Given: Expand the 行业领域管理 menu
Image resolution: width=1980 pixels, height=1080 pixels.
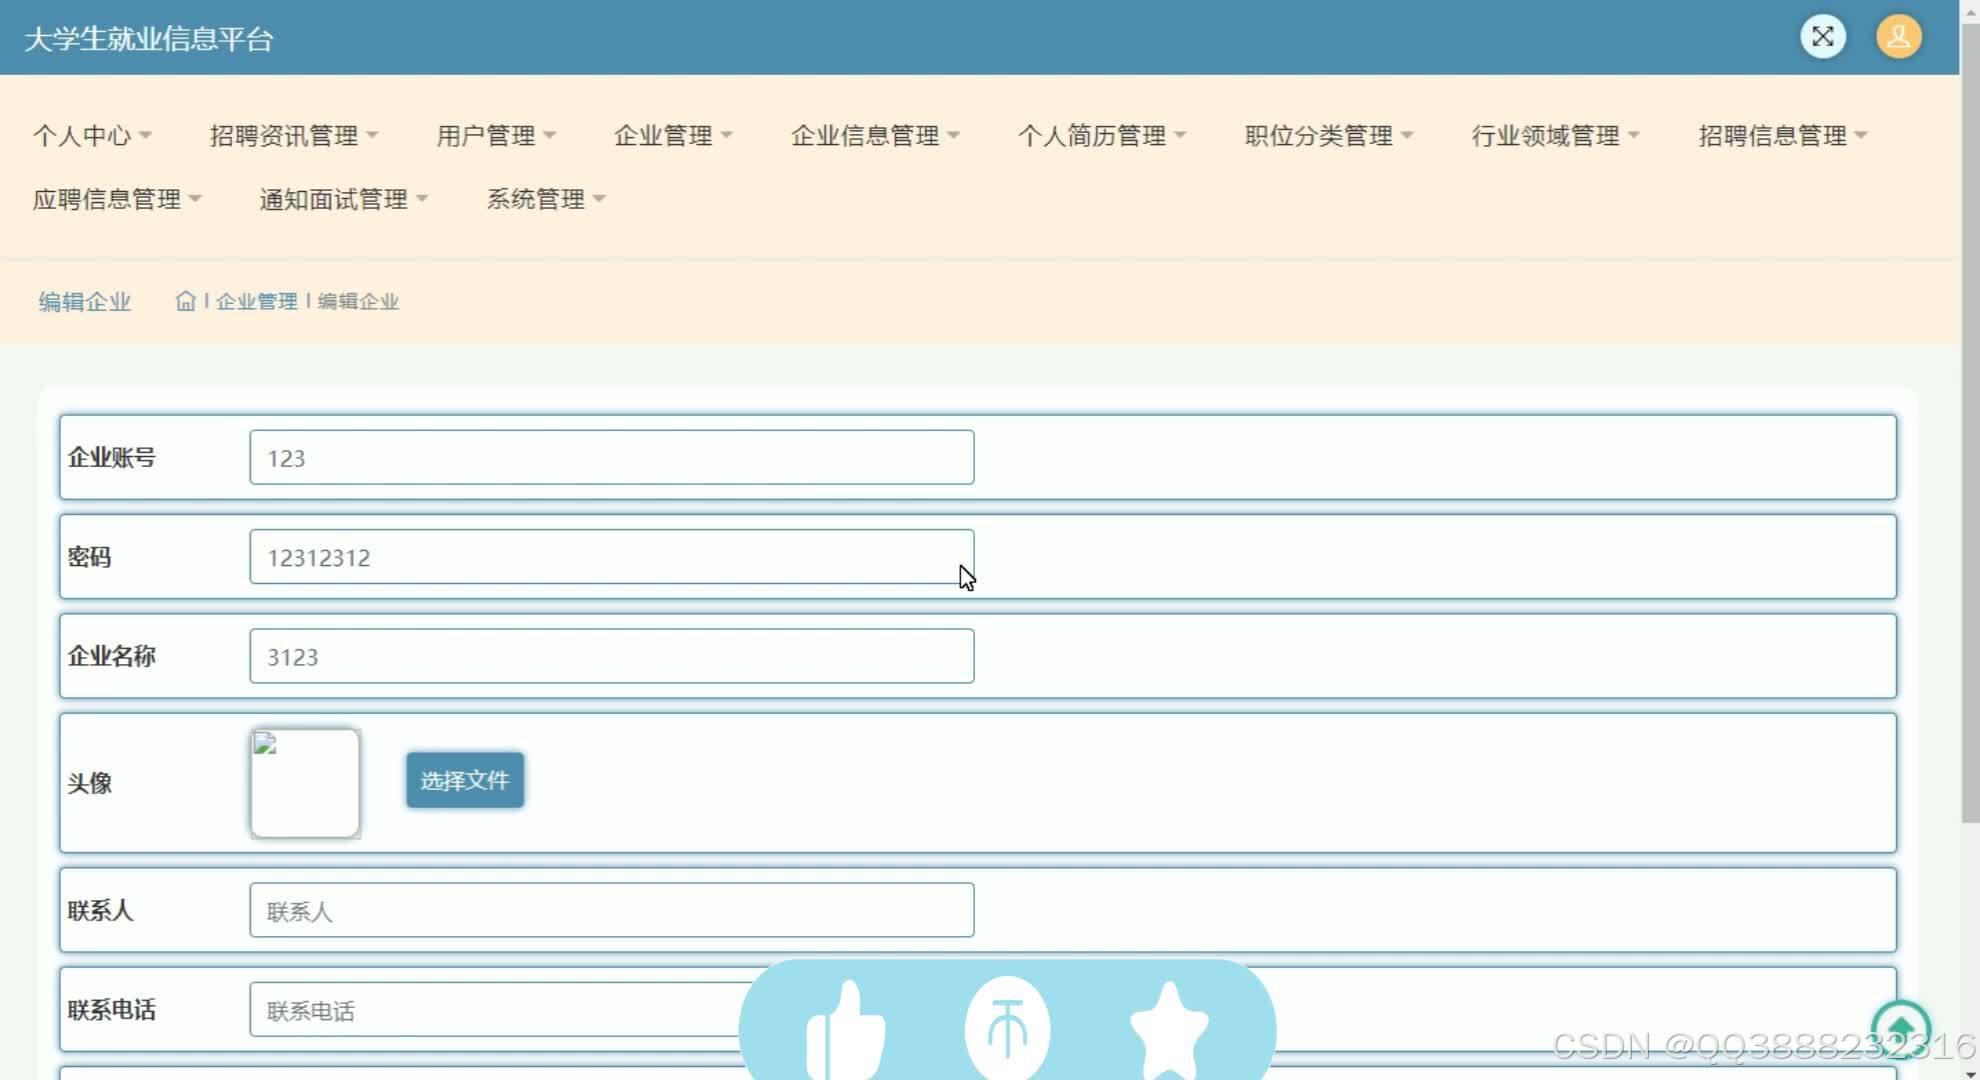Looking at the screenshot, I should coord(1556,135).
